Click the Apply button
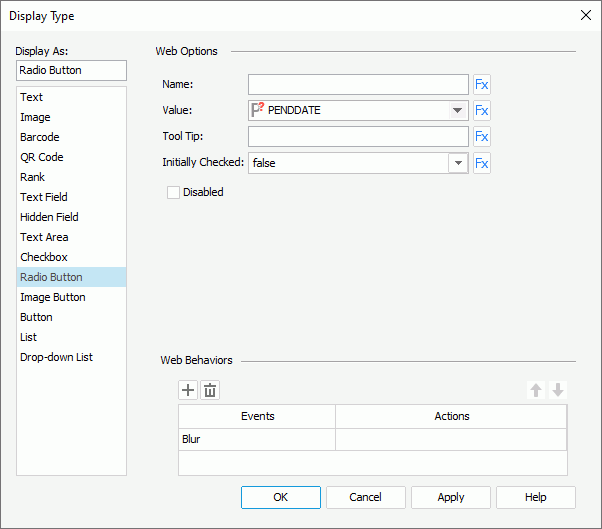The width and height of the screenshot is (602, 529). click(450, 497)
